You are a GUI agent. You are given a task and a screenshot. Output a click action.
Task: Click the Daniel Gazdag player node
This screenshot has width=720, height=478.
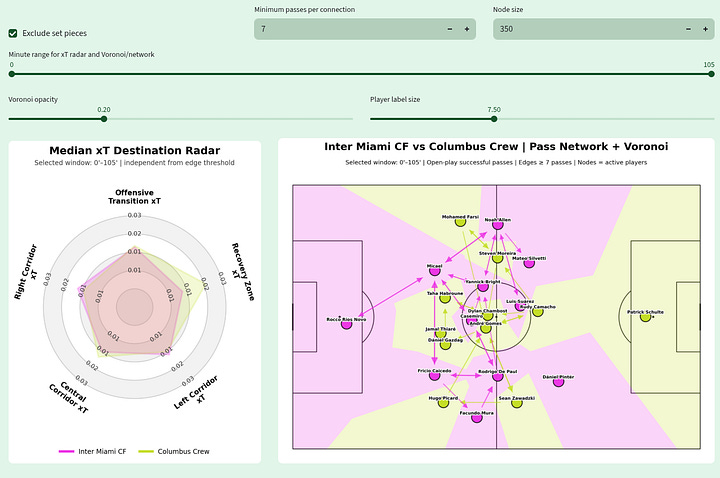[445, 345]
